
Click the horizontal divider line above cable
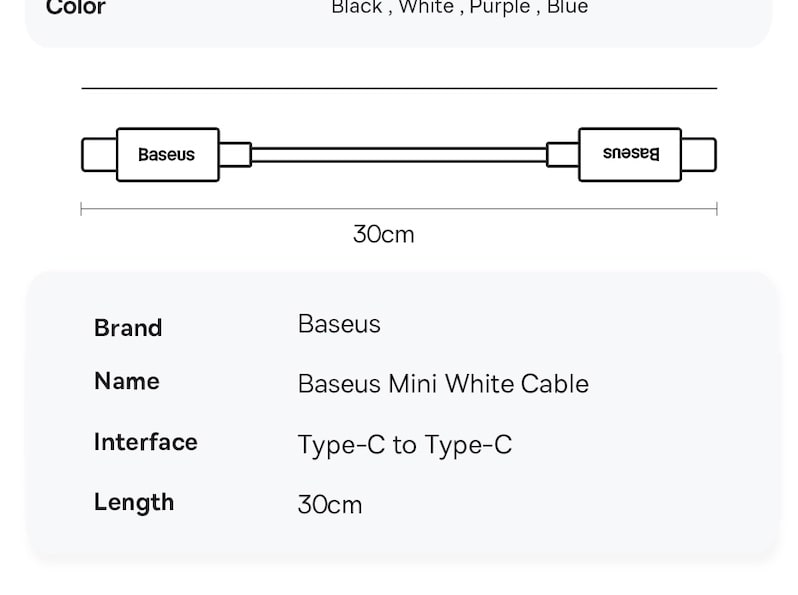click(399, 89)
